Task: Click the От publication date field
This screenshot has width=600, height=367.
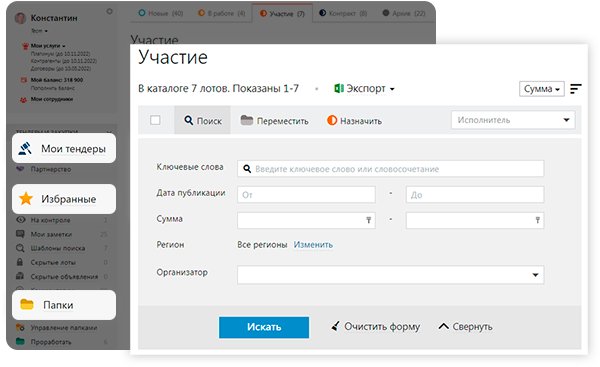Action: tap(306, 194)
